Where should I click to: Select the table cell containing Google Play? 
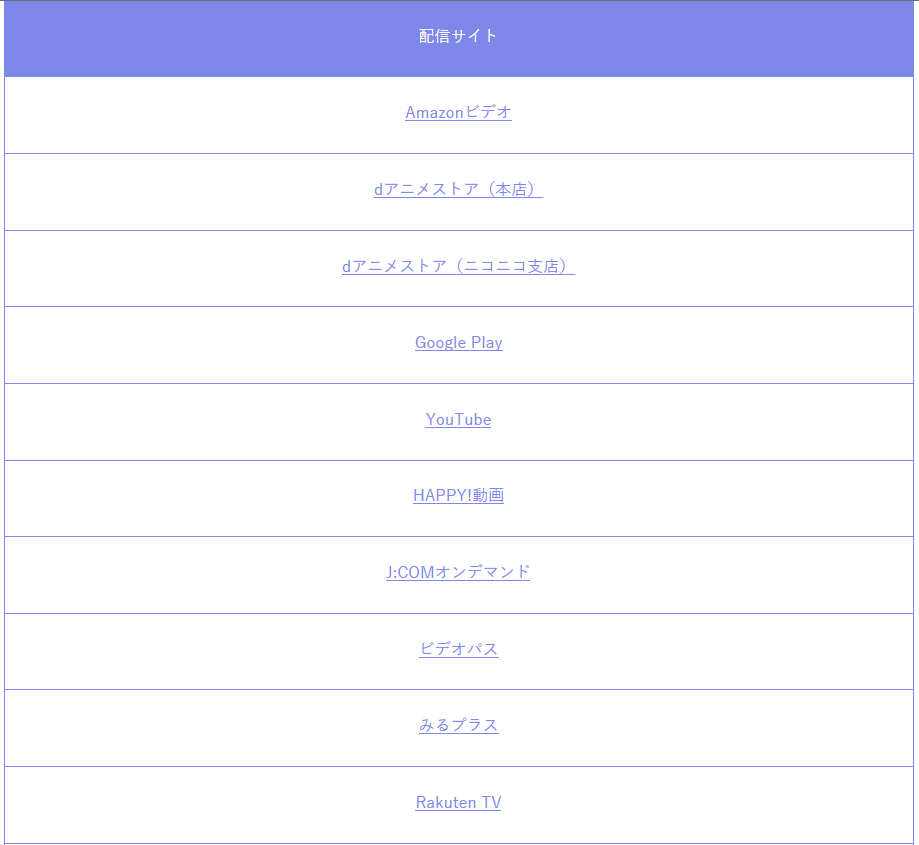point(459,345)
